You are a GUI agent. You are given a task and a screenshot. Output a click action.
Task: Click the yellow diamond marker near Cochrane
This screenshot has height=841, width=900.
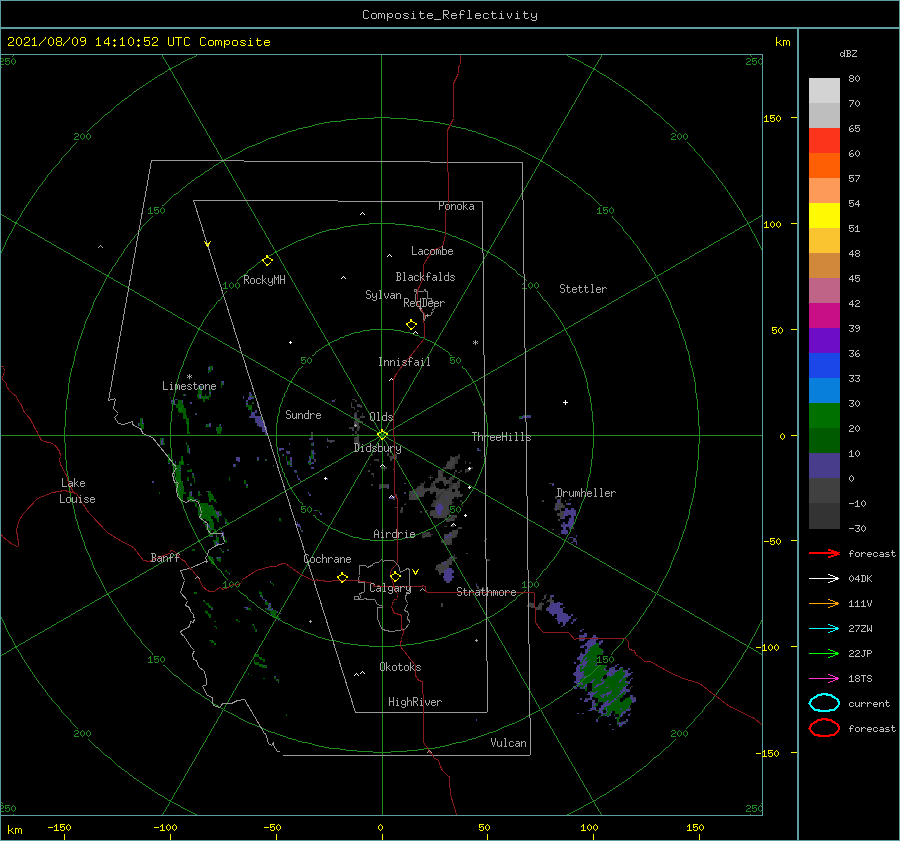point(342,577)
